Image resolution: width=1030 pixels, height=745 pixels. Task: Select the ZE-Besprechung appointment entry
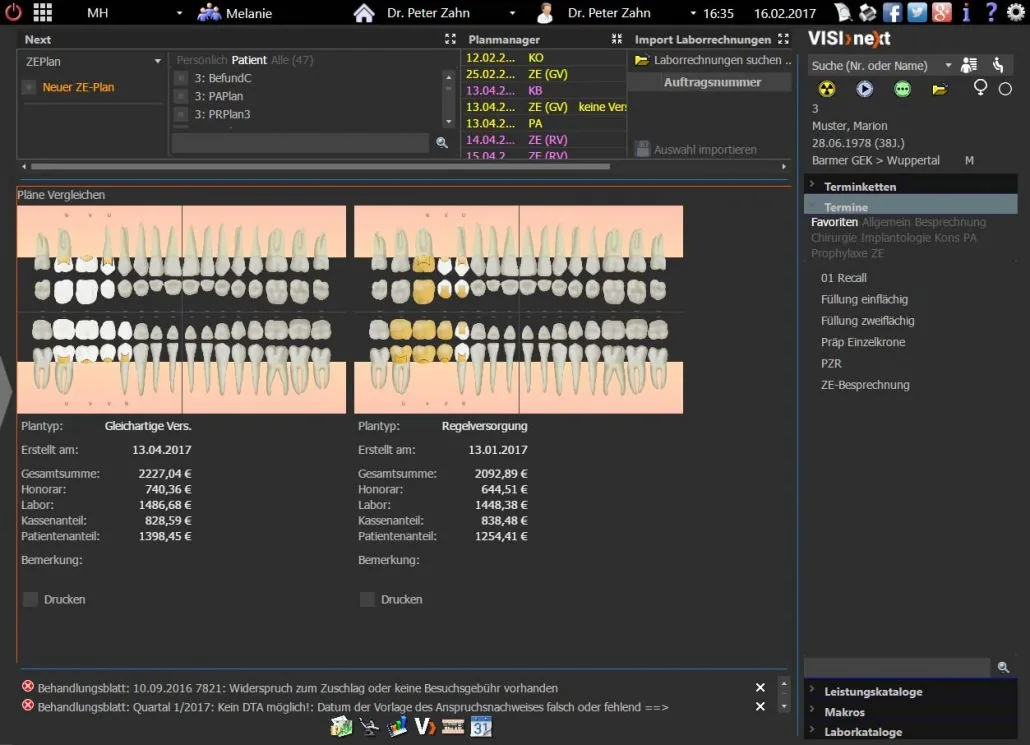(865, 385)
